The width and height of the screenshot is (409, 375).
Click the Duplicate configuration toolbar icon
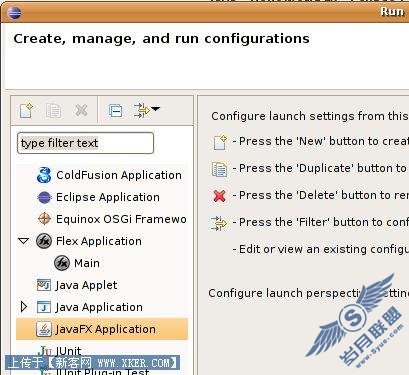click(x=54, y=110)
